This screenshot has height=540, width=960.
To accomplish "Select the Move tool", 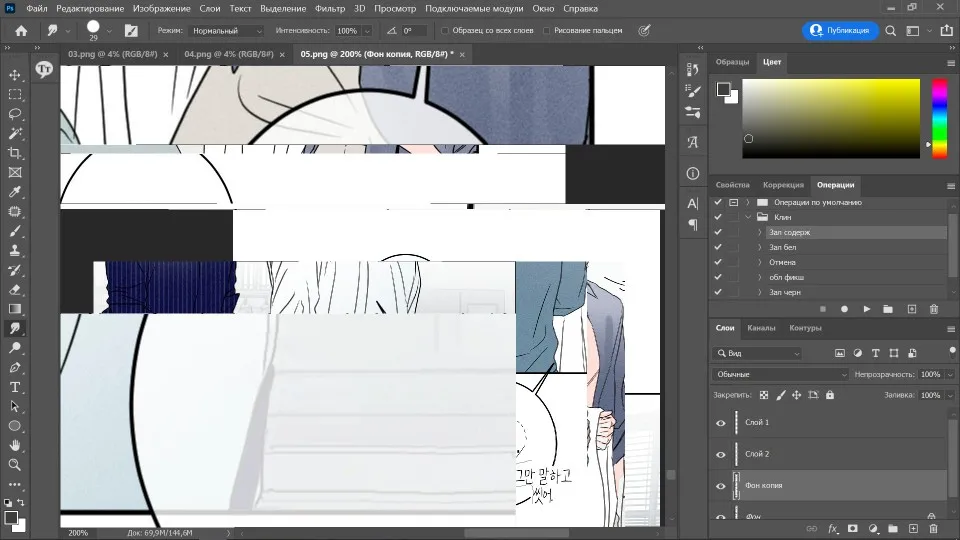I will click(x=15, y=75).
